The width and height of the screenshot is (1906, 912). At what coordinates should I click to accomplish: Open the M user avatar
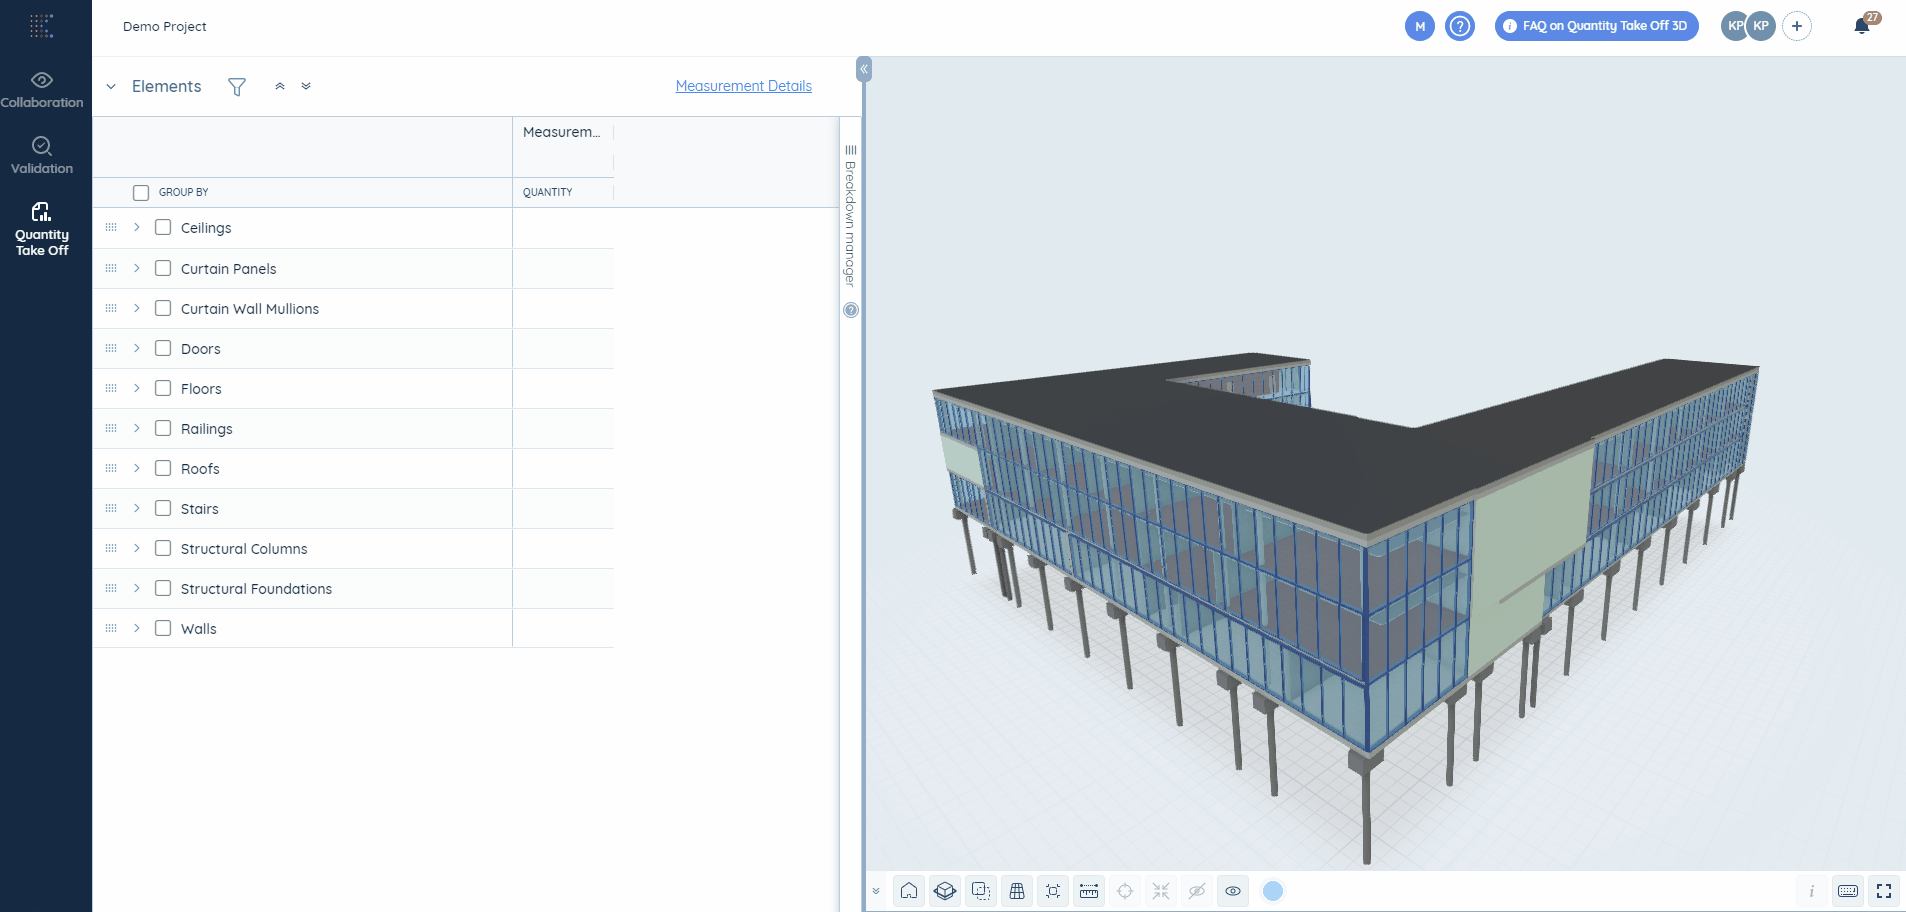[x=1420, y=27]
